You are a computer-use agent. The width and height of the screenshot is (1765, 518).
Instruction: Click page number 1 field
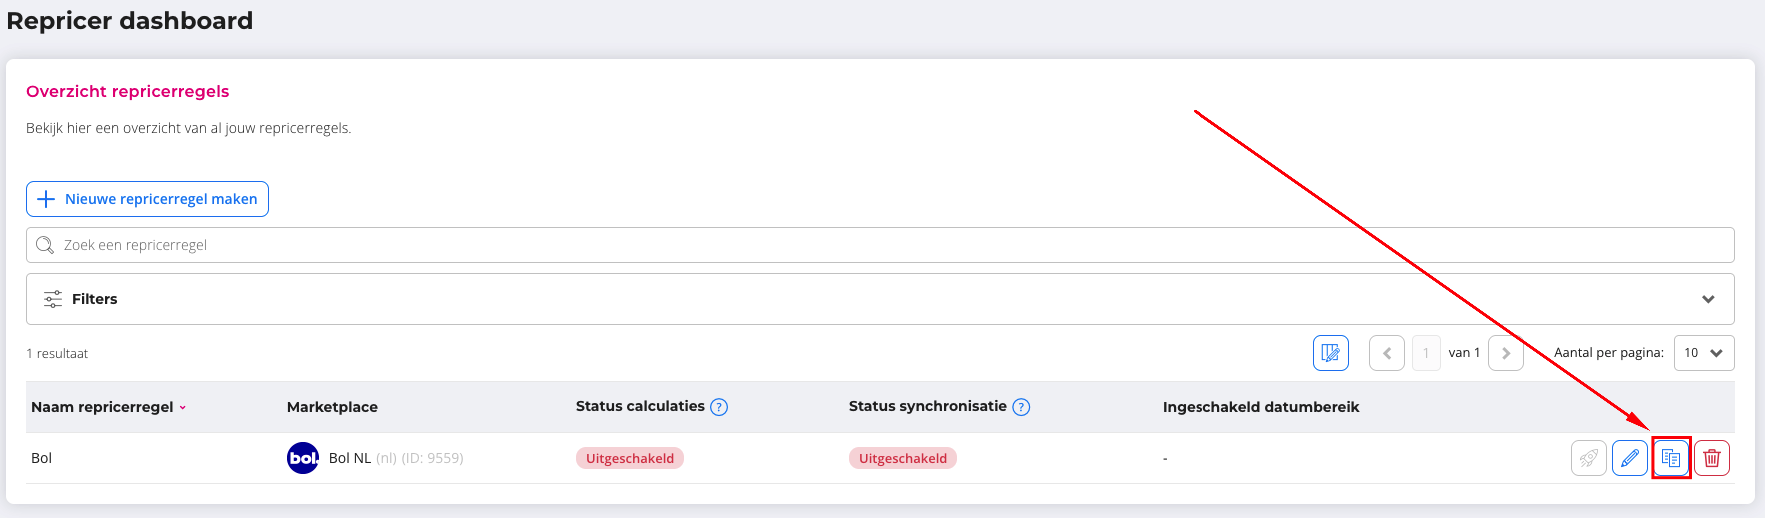point(1426,353)
